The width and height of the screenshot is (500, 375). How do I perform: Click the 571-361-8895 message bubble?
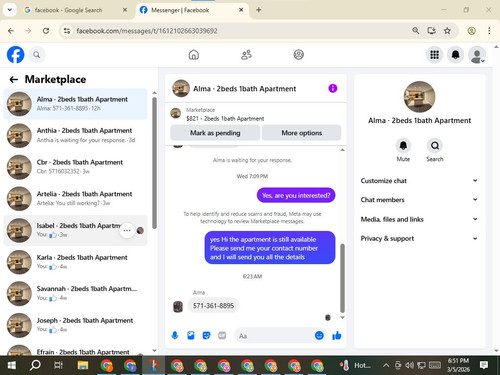[x=213, y=306]
